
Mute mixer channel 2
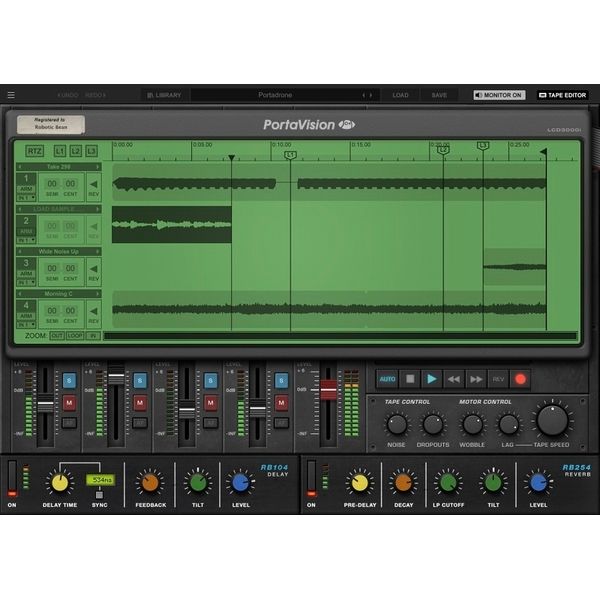pos(140,403)
